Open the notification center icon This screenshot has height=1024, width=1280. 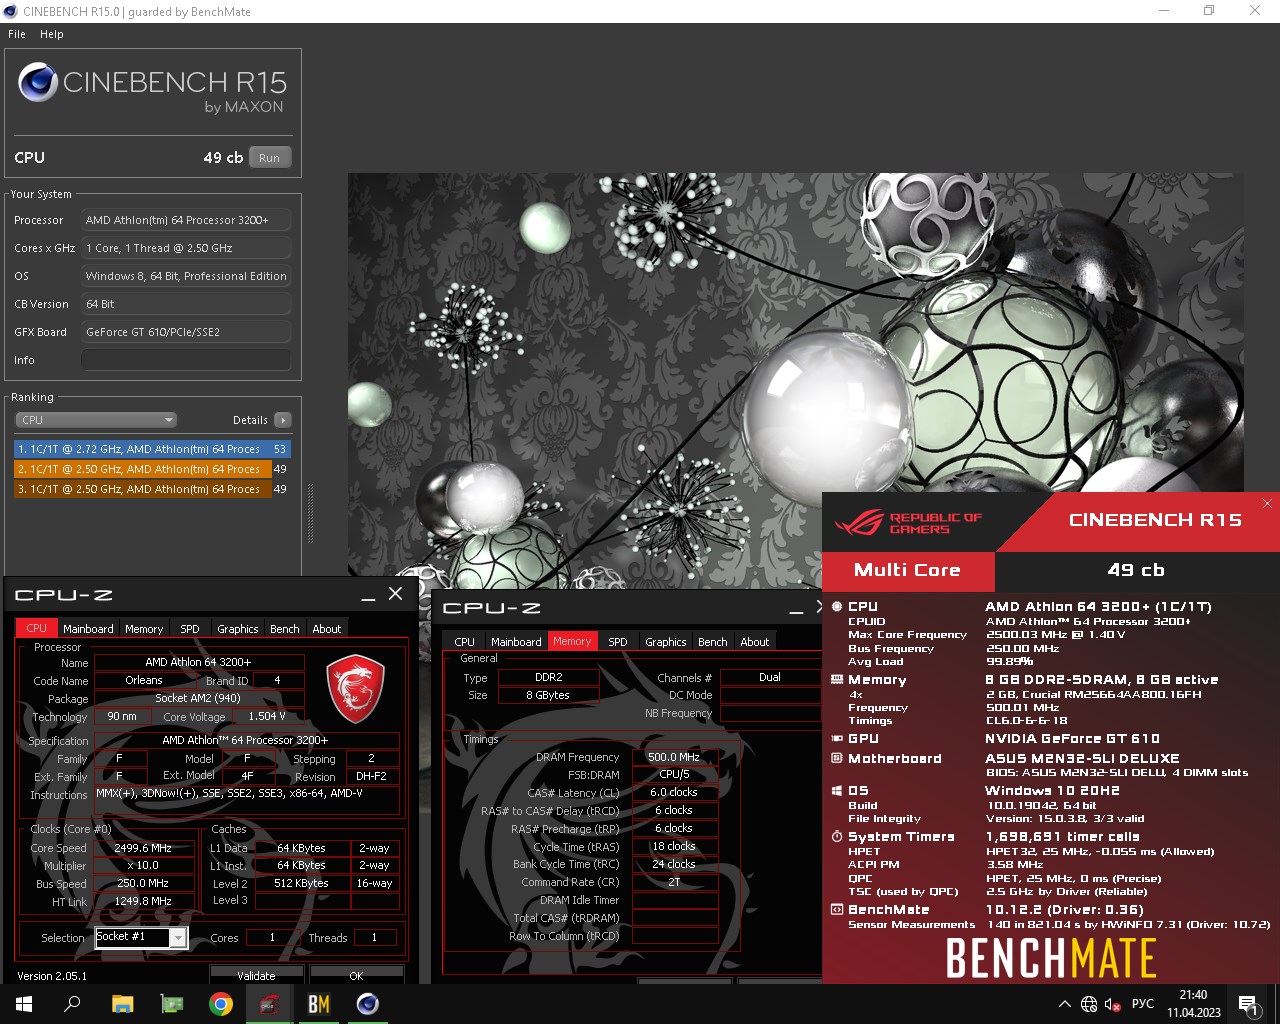tap(1248, 1004)
